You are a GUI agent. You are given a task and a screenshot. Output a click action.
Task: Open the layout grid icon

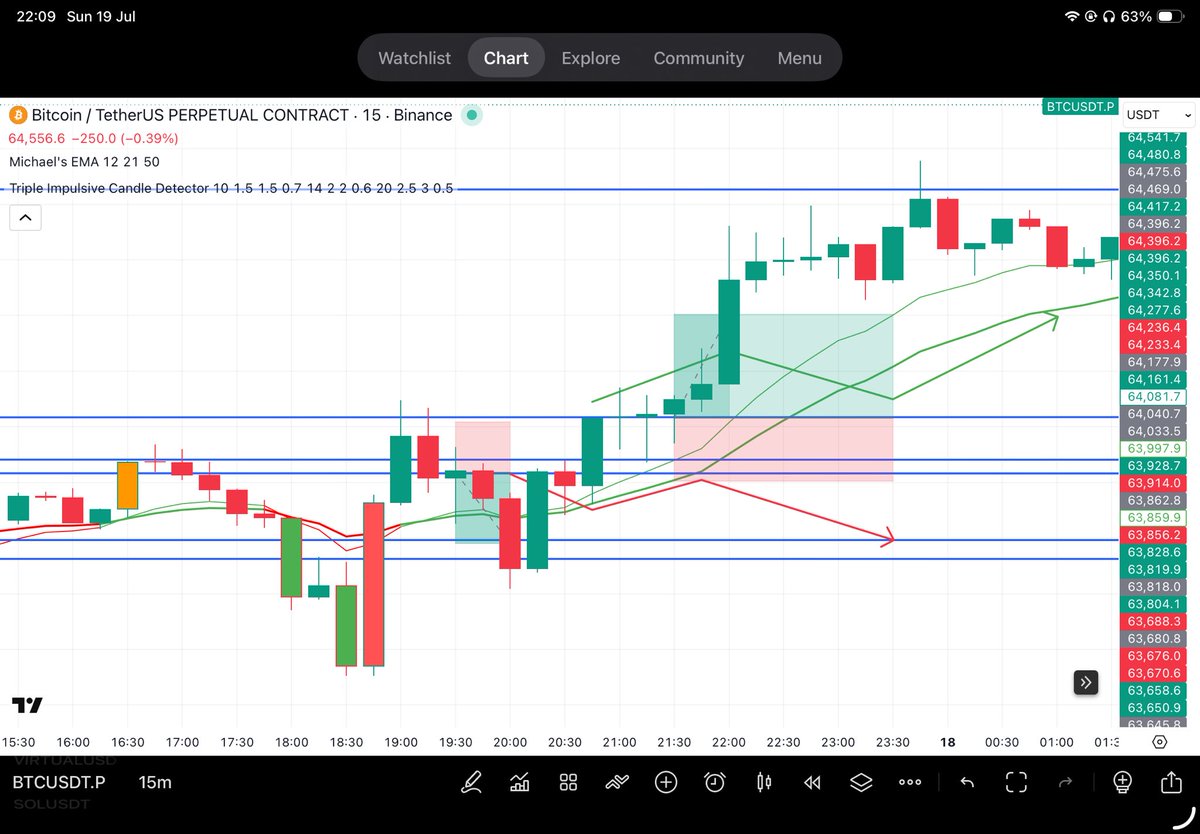[568, 782]
